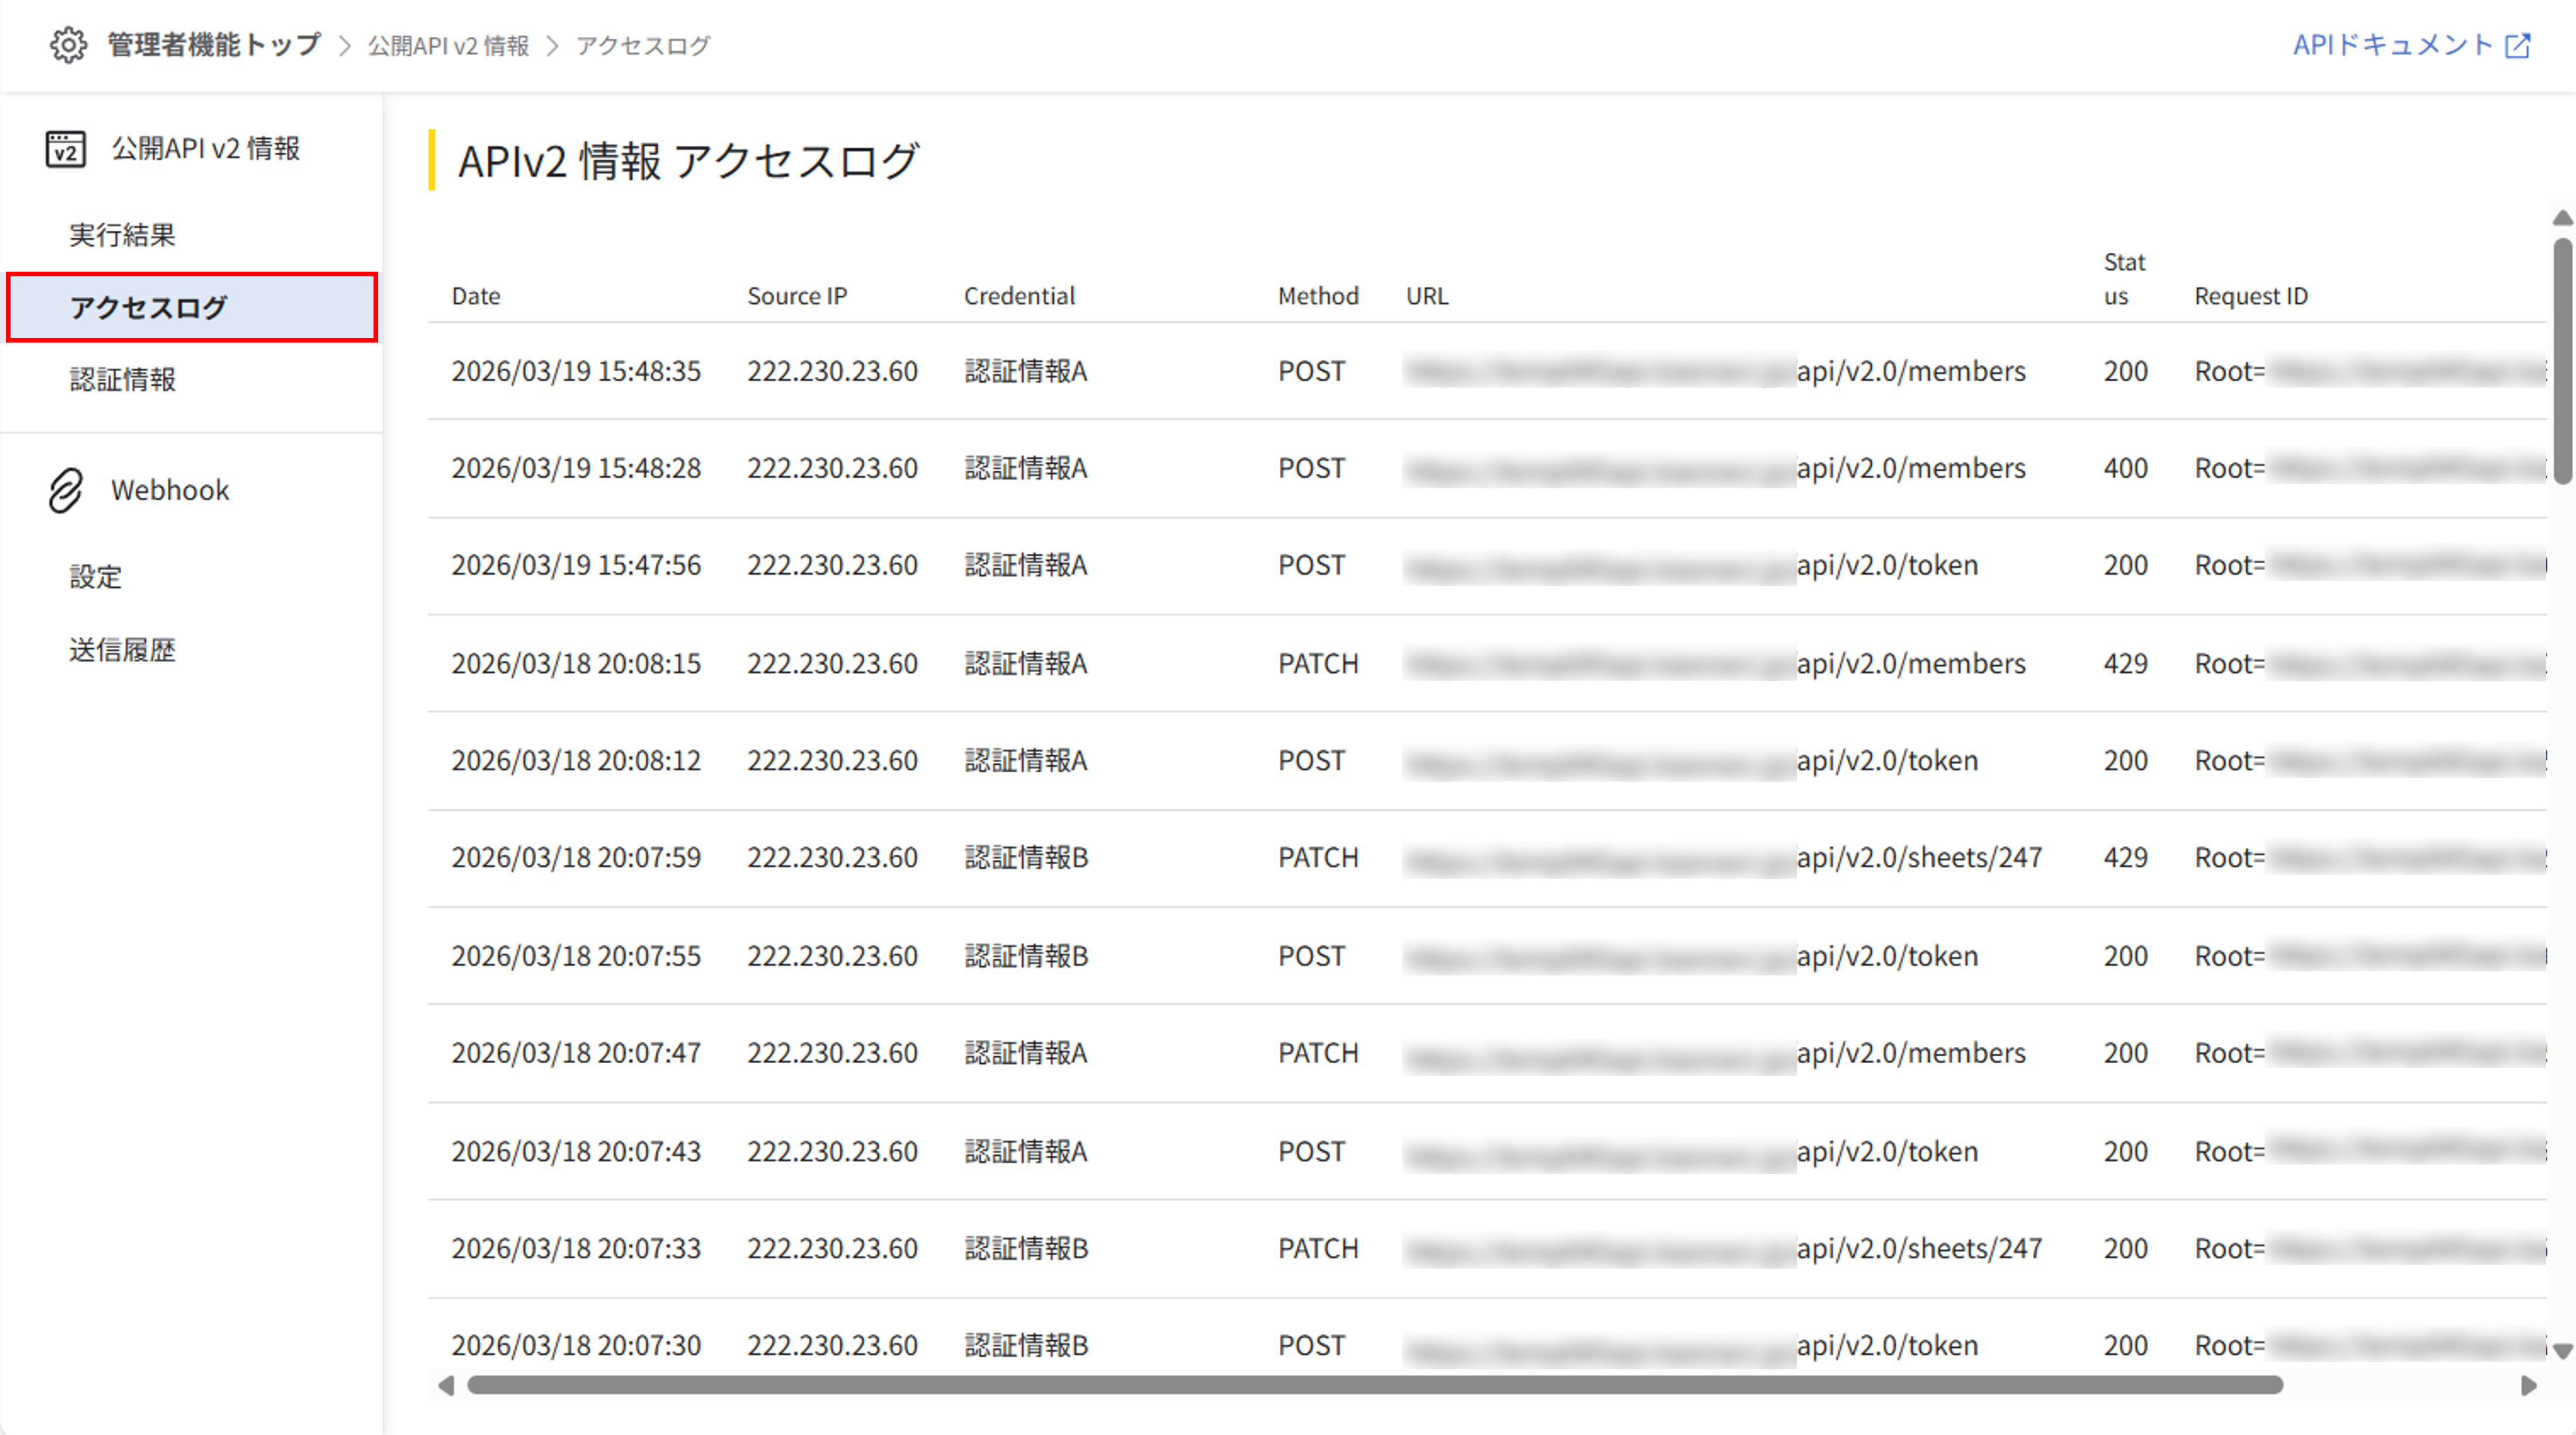Open 公開API v2 情報 from the breadcrumb
This screenshot has width=2576, height=1435.
[x=448, y=45]
